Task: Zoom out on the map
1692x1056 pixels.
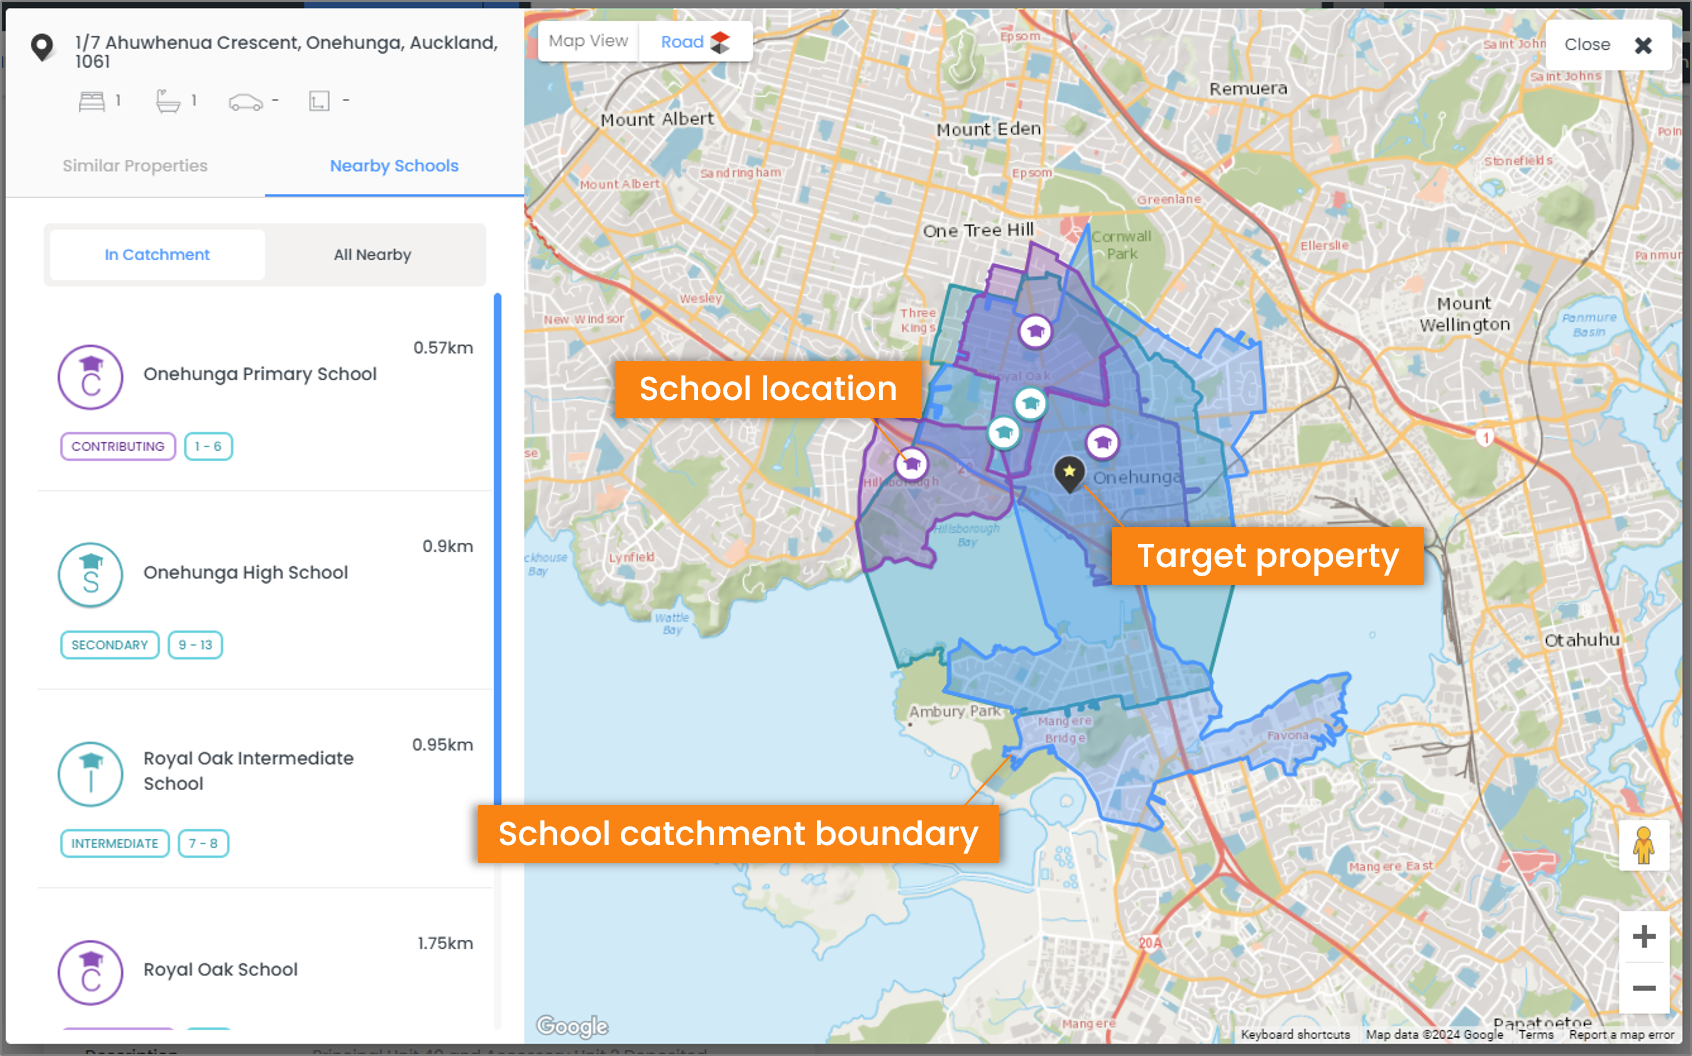Action: coord(1644,988)
